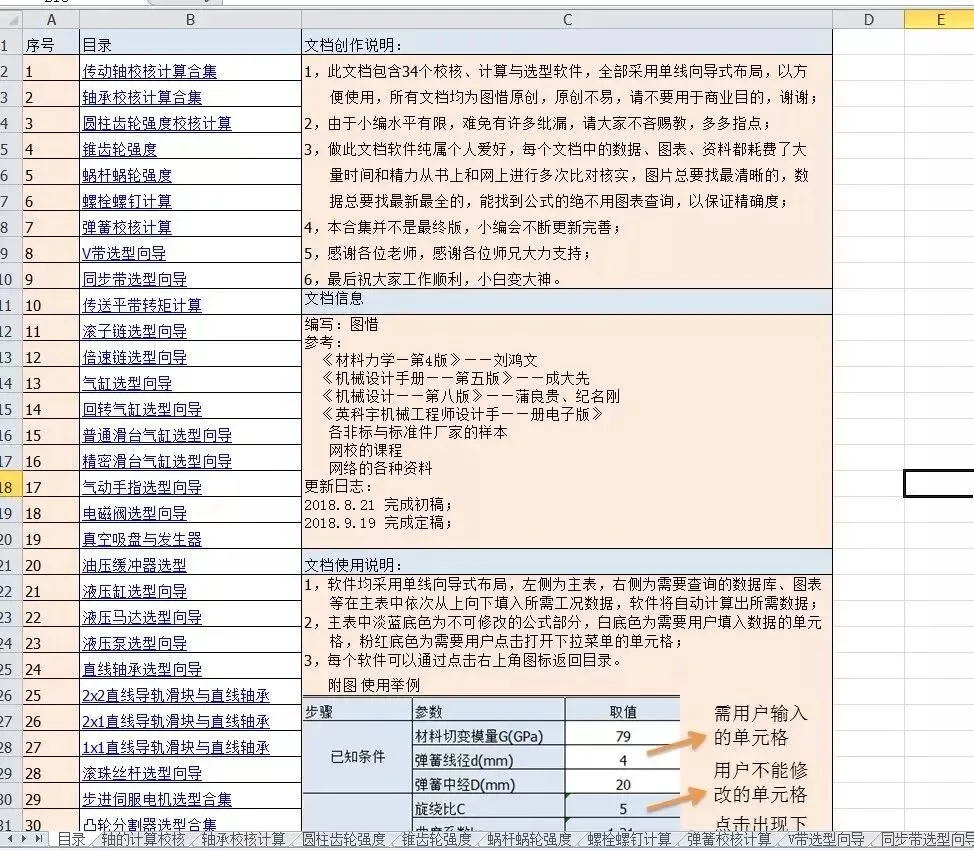
Task: Switch to the 轴的计算校核 sheet tab
Action: (143, 839)
